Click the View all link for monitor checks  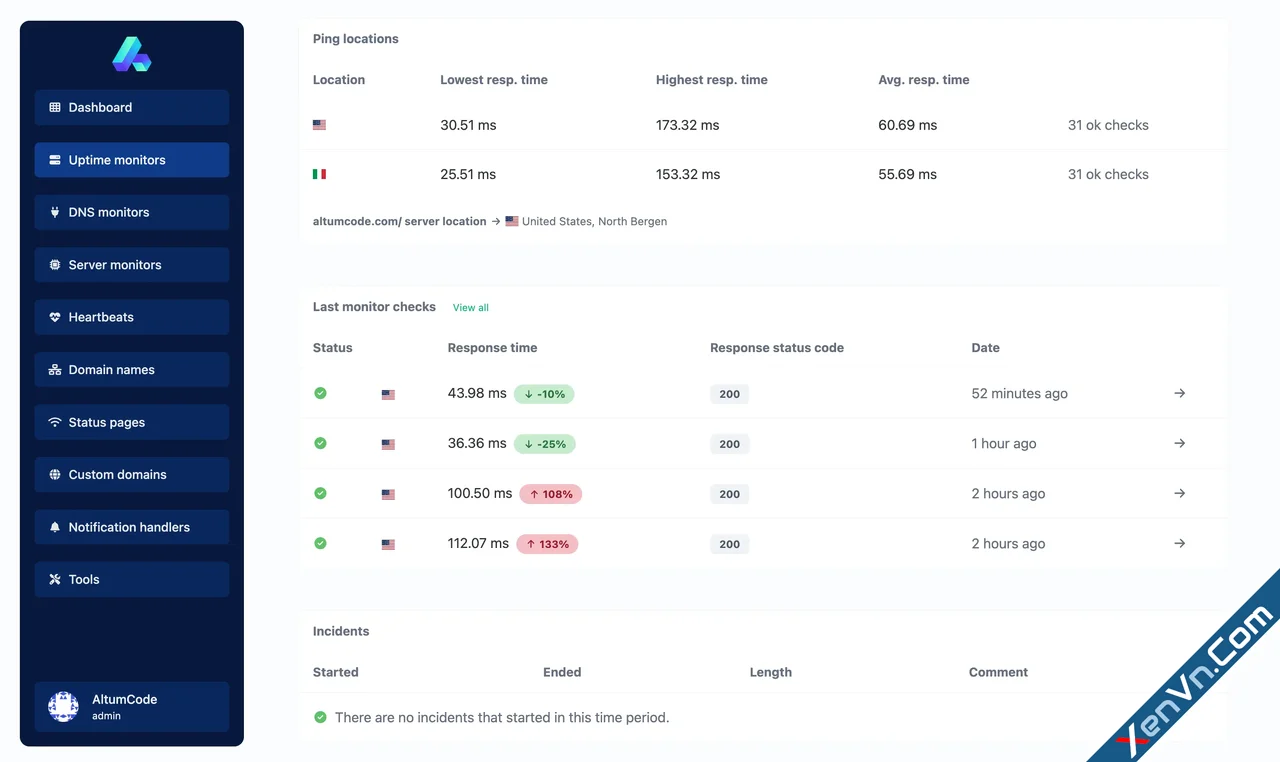point(470,307)
